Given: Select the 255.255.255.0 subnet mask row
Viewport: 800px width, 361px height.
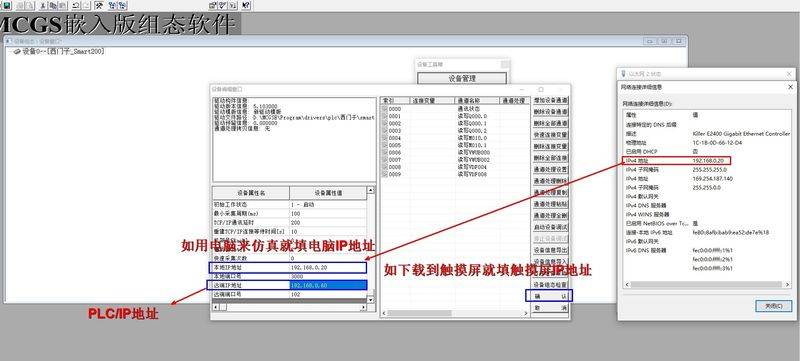Looking at the screenshot, I should [x=706, y=170].
